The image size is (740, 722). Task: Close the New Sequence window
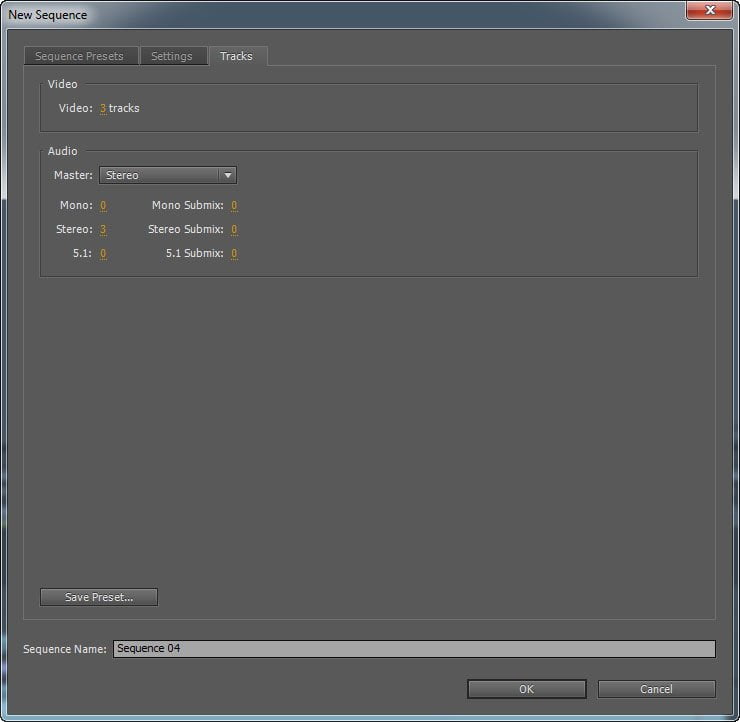[x=709, y=10]
